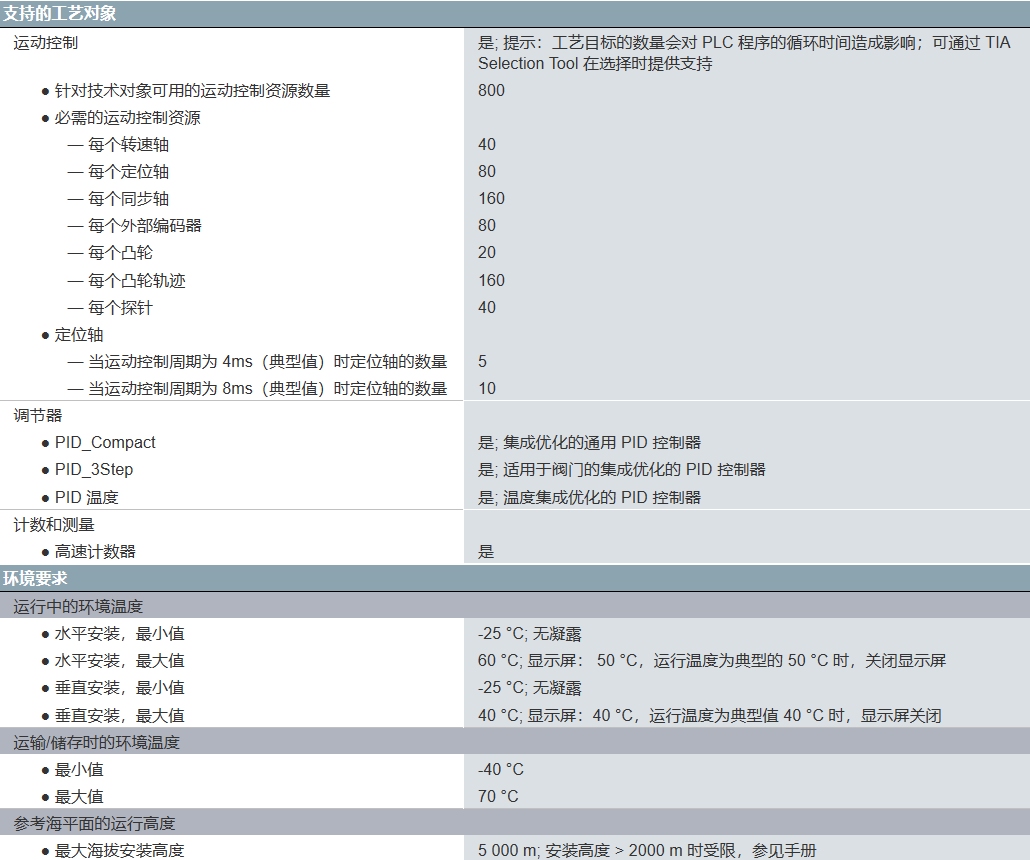Viewport: 1030px width, 860px height.
Task: Click the "高速计数器" row label
Action: (95, 552)
